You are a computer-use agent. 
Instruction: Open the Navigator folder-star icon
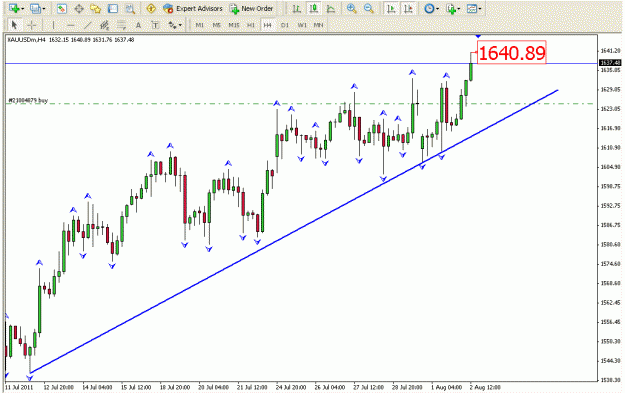coord(96,8)
